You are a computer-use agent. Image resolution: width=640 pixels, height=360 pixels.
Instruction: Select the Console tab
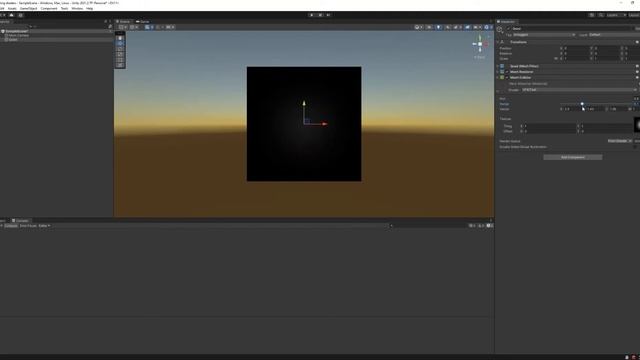tap(20, 220)
